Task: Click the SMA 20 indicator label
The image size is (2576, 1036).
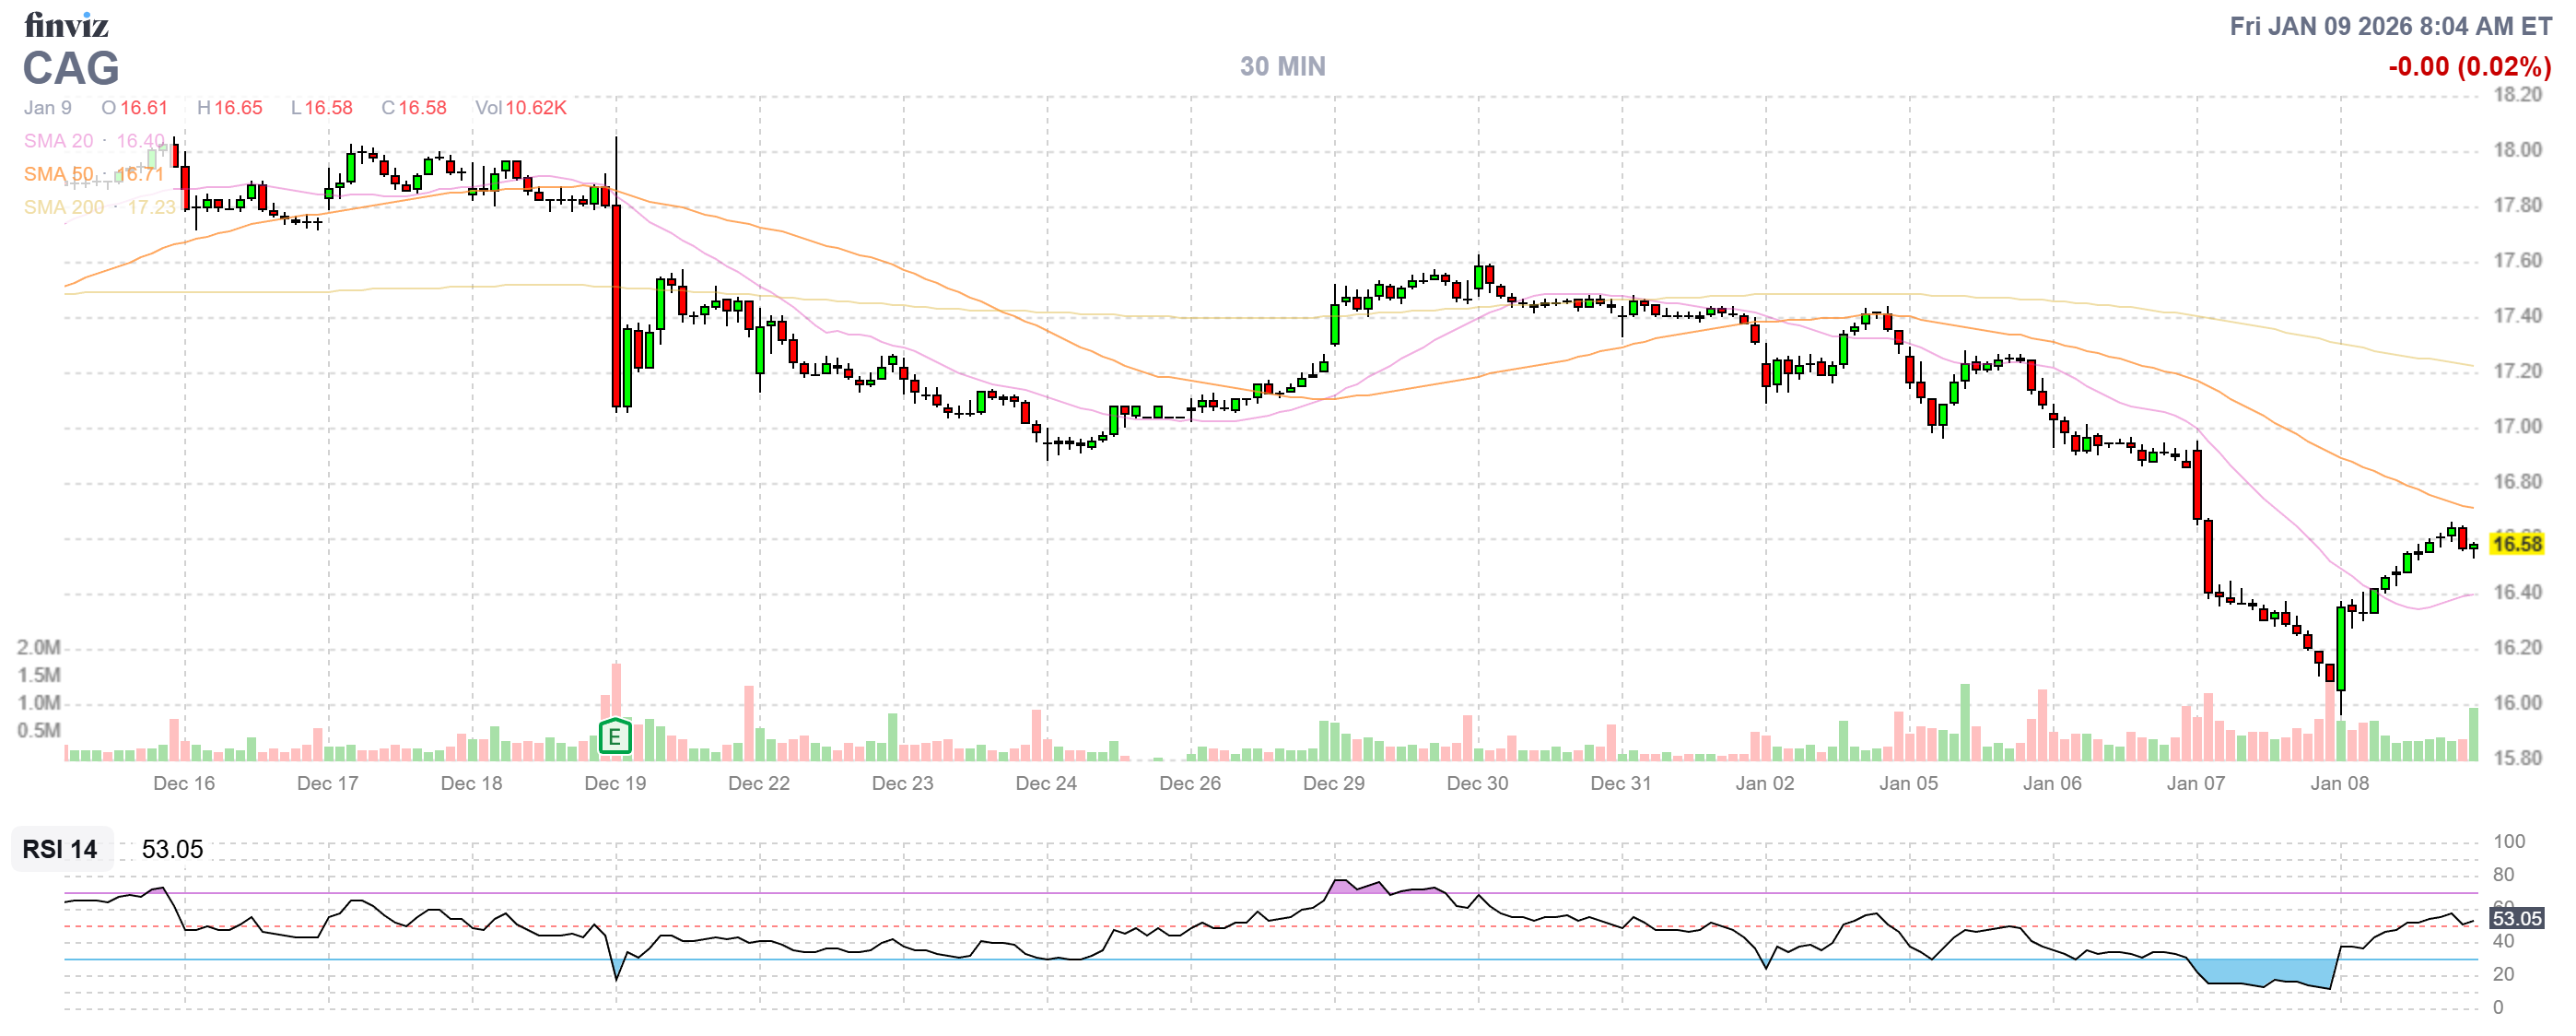Action: click(58, 141)
